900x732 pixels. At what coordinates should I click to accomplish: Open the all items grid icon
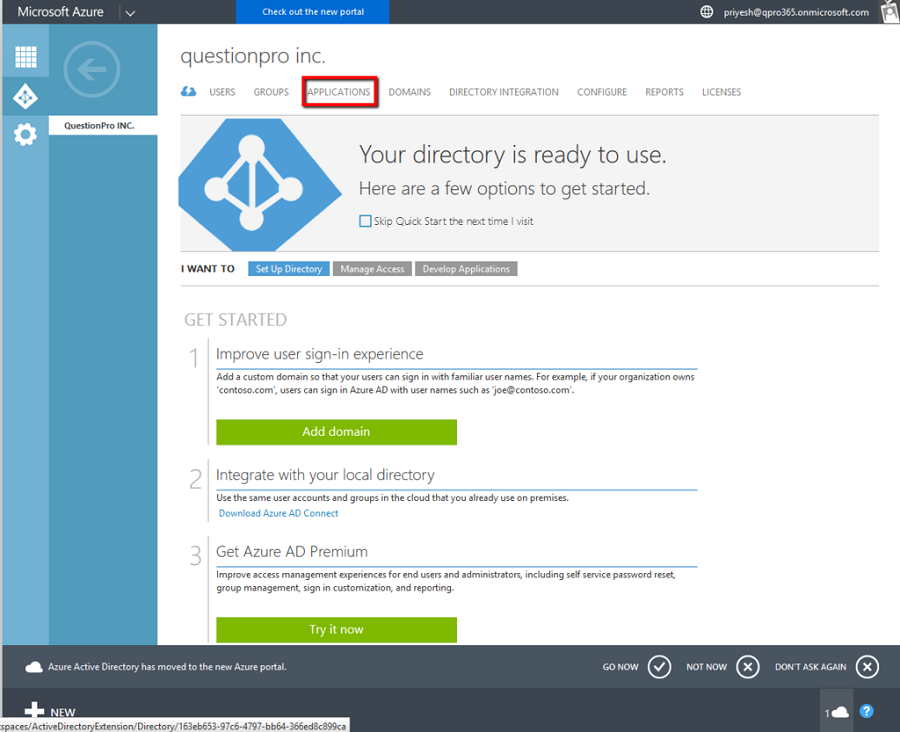click(x=25, y=57)
